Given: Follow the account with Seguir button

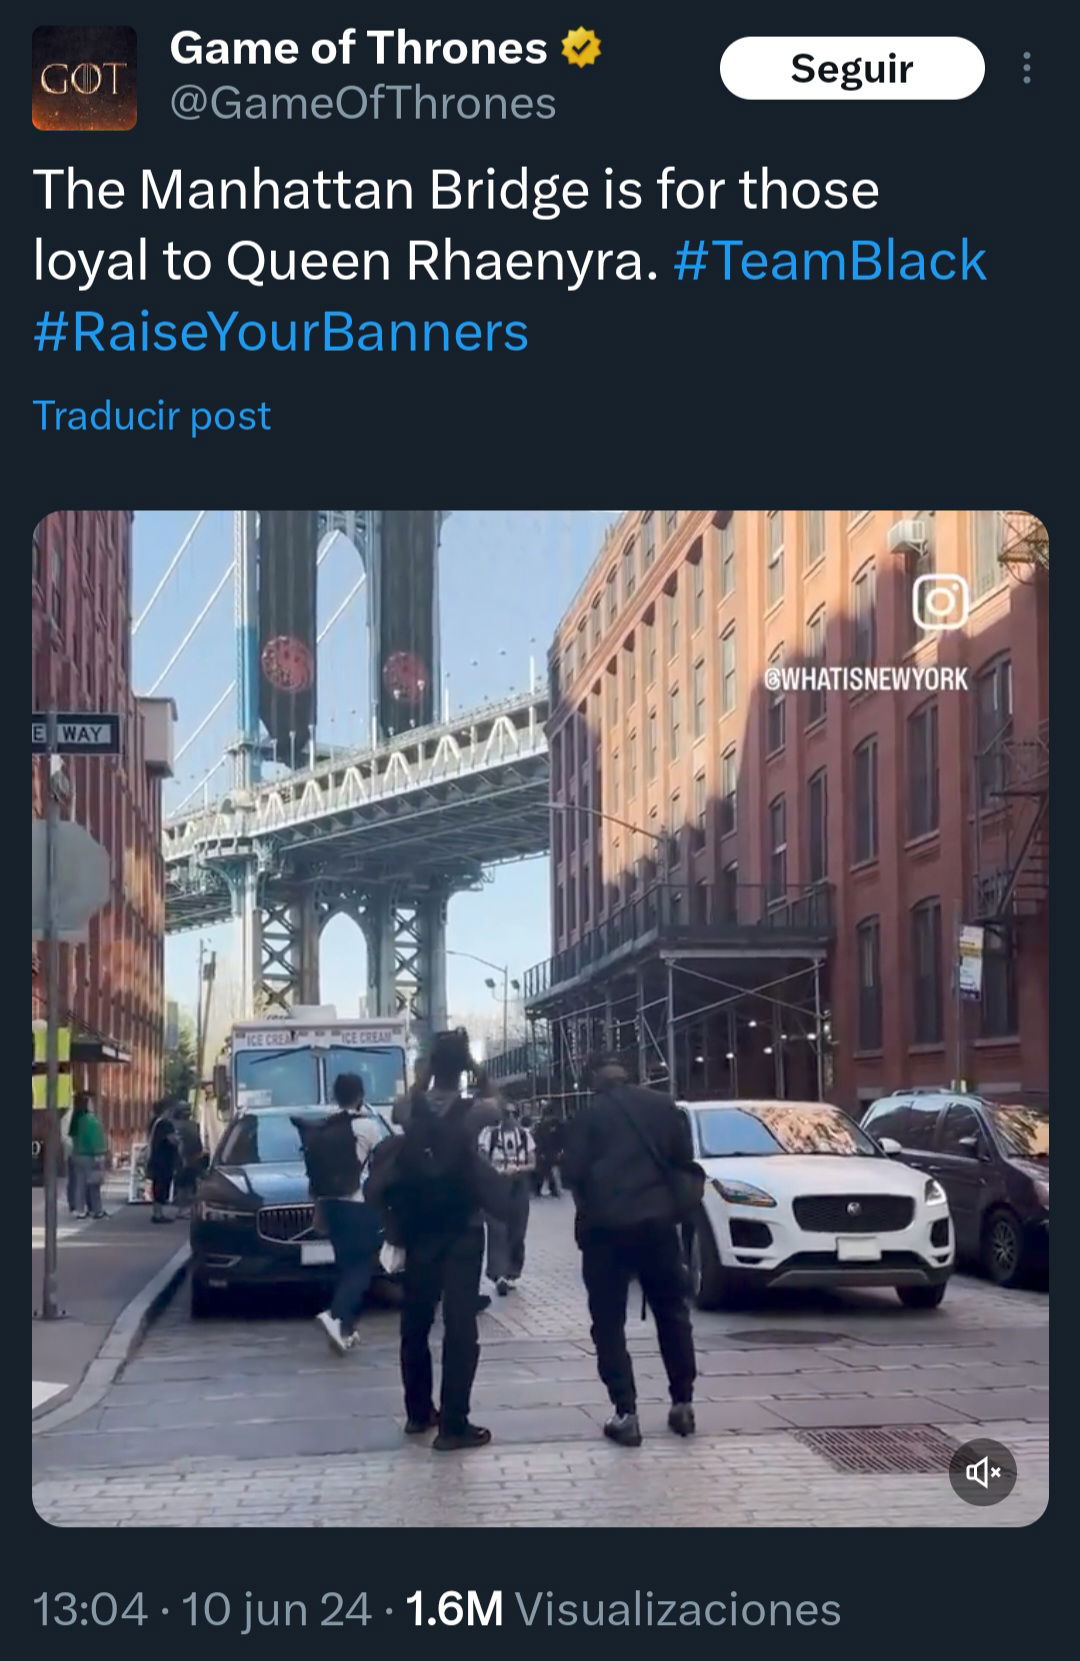Looking at the screenshot, I should (x=852, y=68).
